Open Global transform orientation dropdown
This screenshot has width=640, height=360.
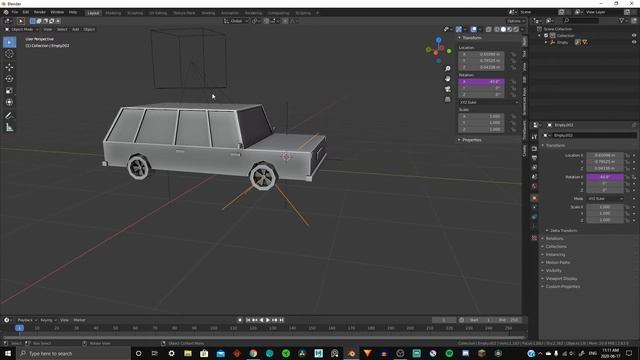point(236,21)
